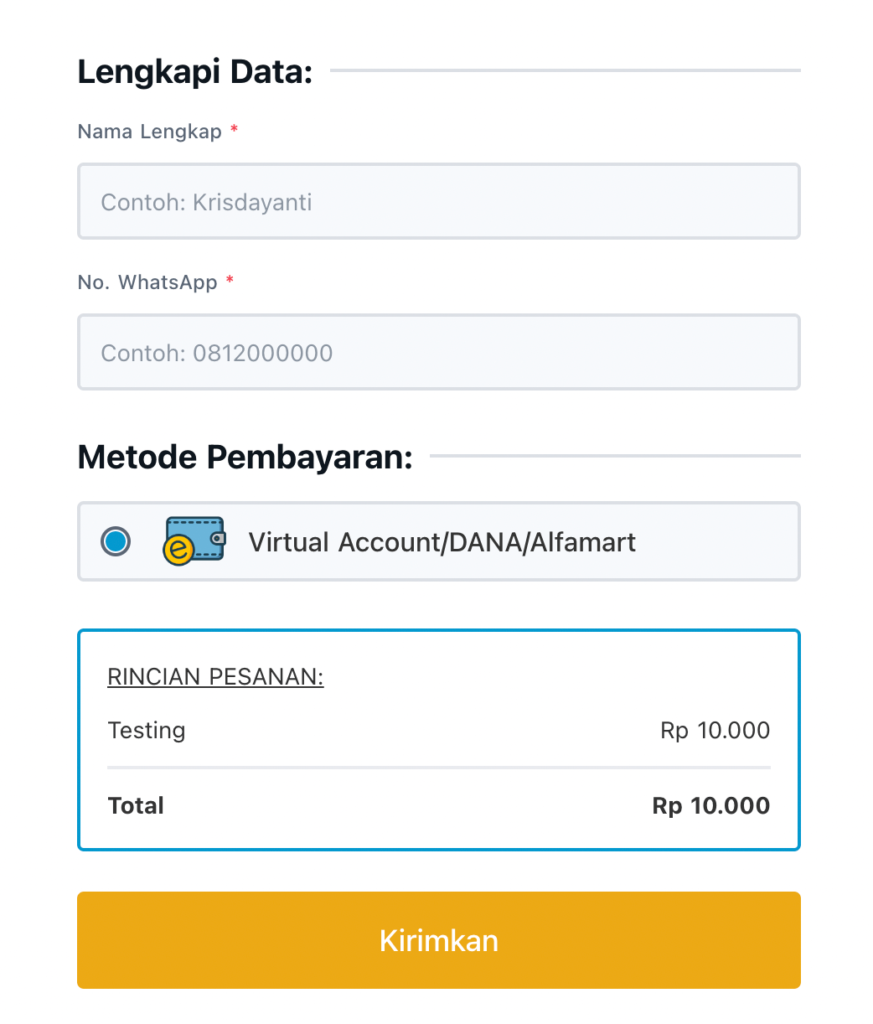Screen dimensions: 873x1024
Task: Focus the No. WhatsApp input field
Action: pyautogui.click(x=438, y=353)
